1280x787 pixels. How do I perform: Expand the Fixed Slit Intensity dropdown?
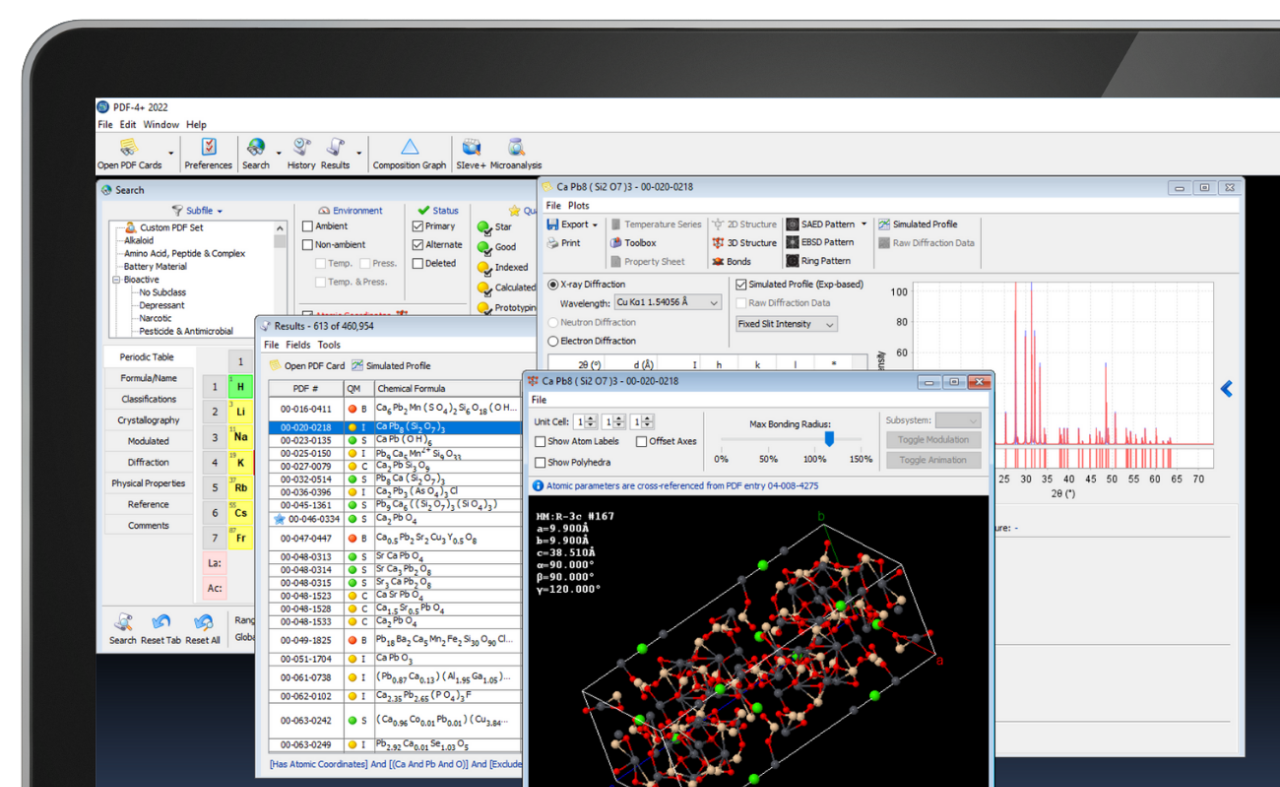(786, 324)
